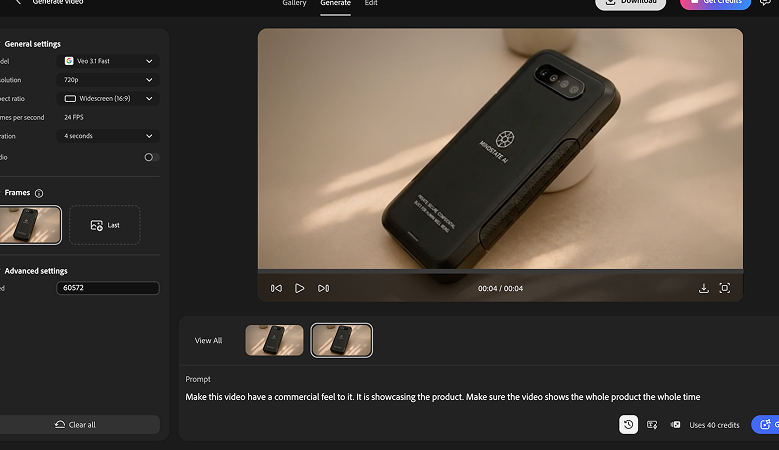Switch to the Gallery tab
Screen dimensions: 779x450
click(294, 3)
